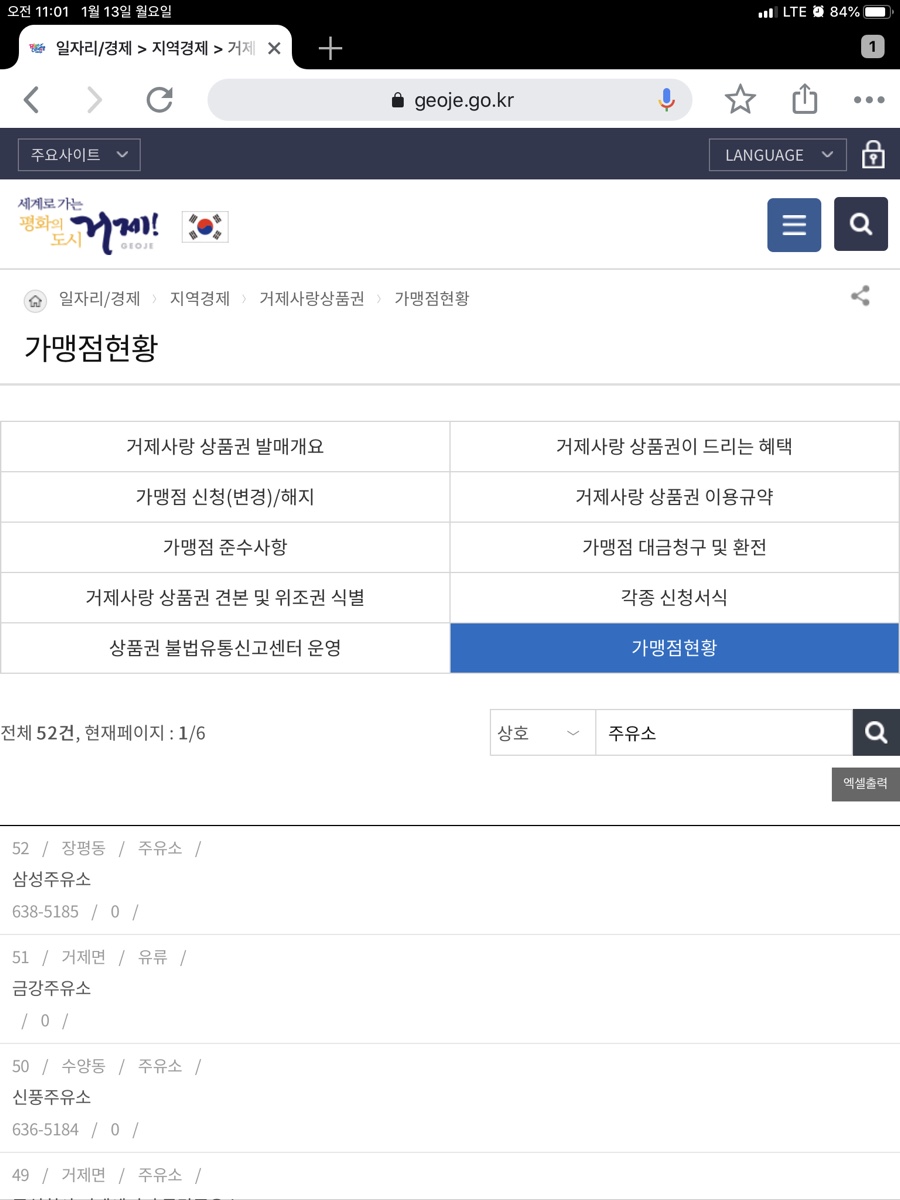
Task: Open the 상호 search type dropdown
Action: (x=542, y=733)
